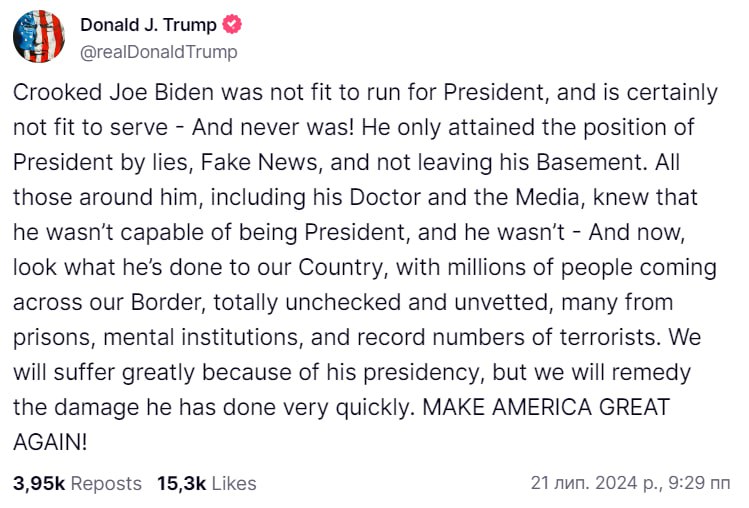Click the 3,95k repost count number

pyautogui.click(x=39, y=483)
